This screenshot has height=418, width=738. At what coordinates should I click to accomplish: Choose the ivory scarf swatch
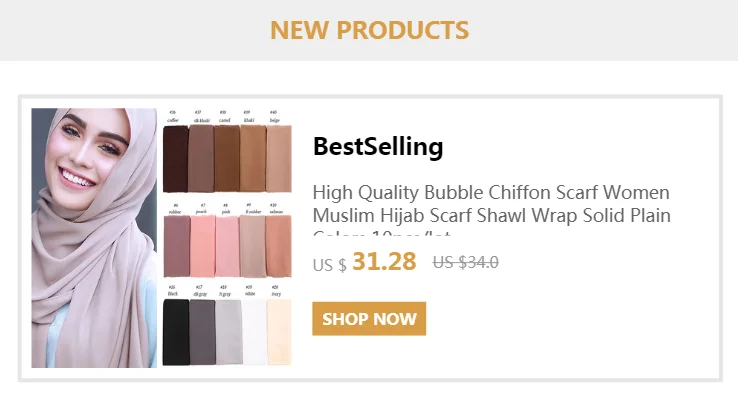click(279, 332)
